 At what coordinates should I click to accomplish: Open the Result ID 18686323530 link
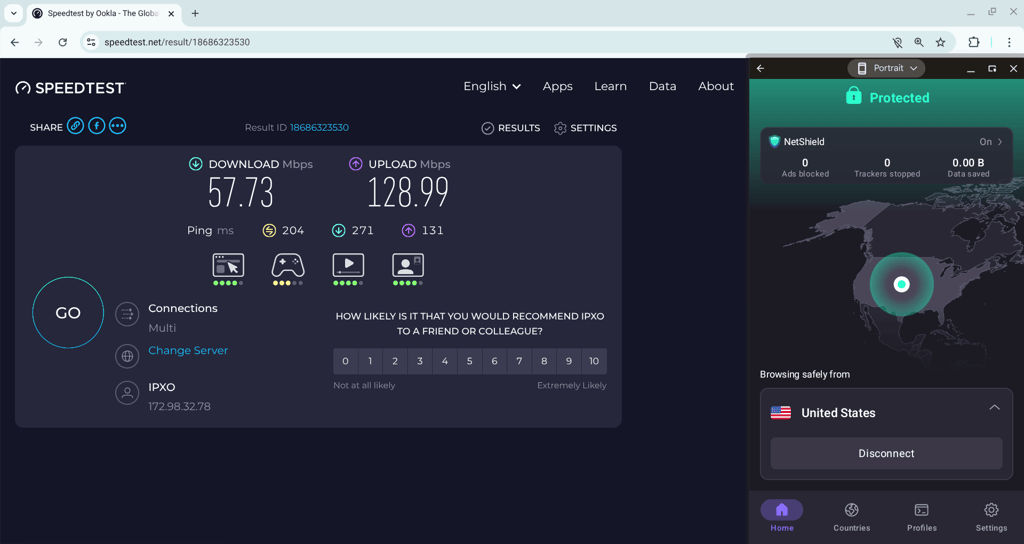click(x=319, y=127)
